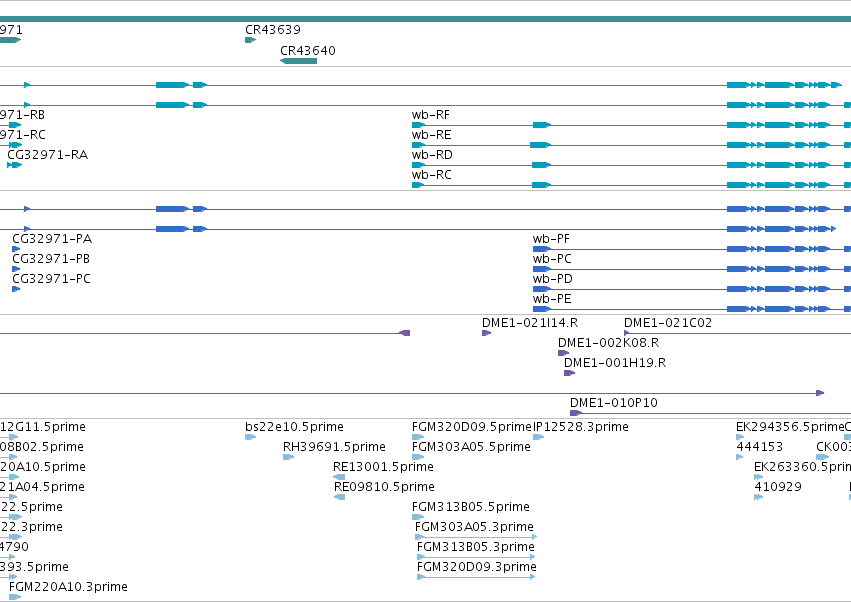The height and width of the screenshot is (602, 851).
Task: Click the DME1-001H19.R label
Action: click(x=615, y=363)
